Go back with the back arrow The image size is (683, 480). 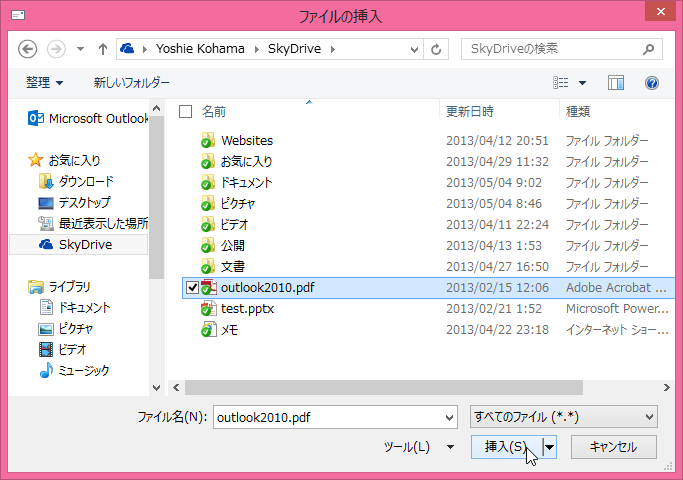pos(27,49)
